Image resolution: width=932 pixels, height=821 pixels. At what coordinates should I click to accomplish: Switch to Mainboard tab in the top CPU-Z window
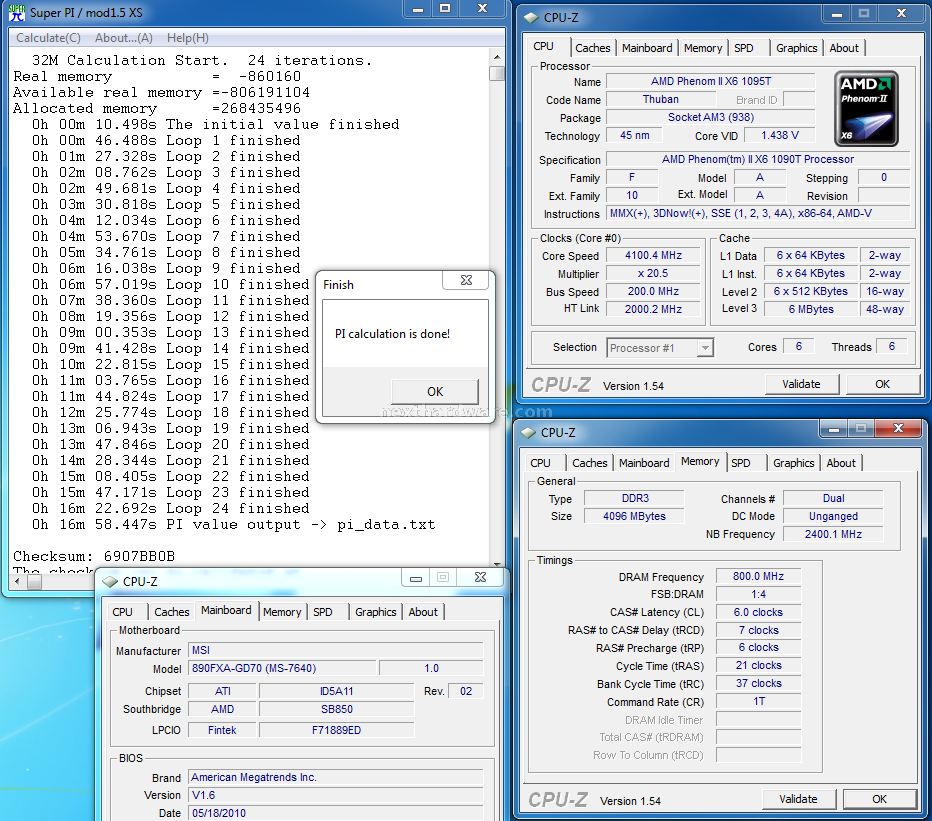[647, 48]
